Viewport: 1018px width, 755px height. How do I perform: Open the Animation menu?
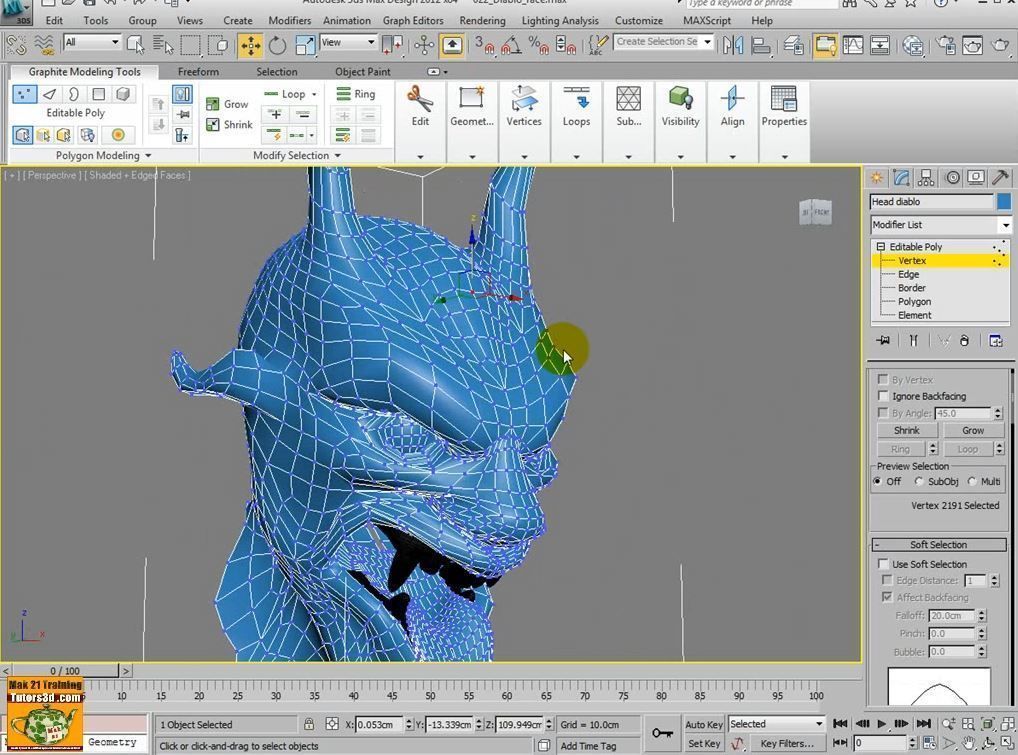tap(346, 20)
